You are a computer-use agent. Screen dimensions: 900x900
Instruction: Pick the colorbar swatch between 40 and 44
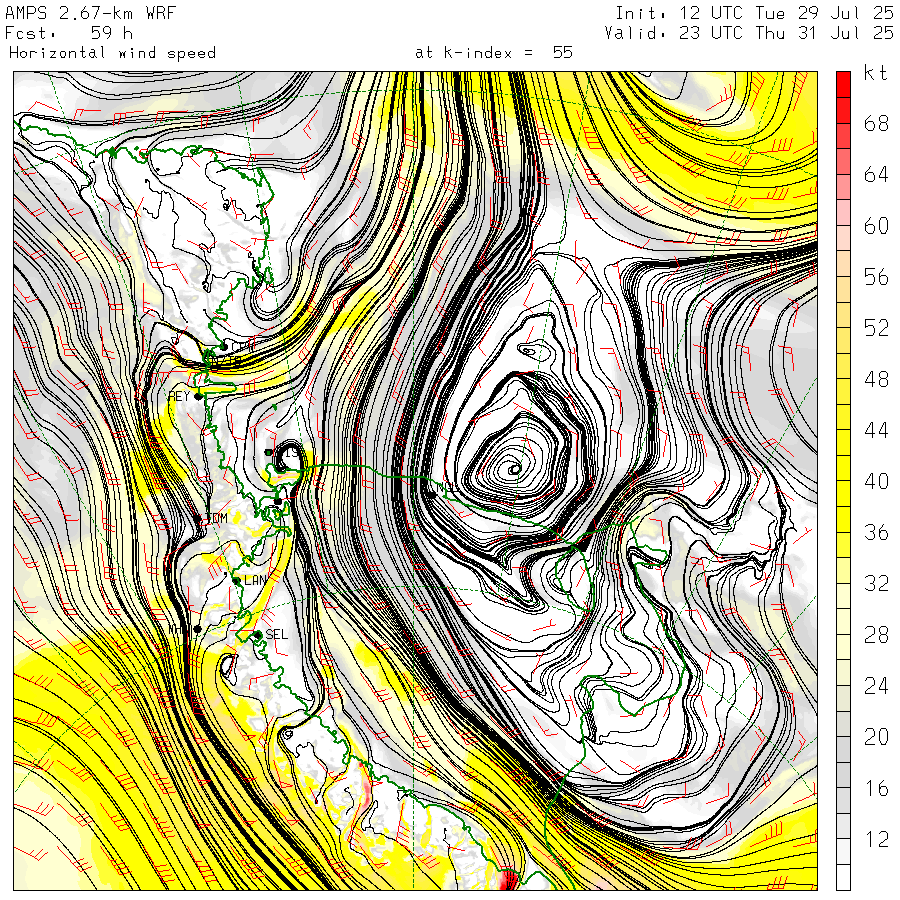(x=843, y=468)
